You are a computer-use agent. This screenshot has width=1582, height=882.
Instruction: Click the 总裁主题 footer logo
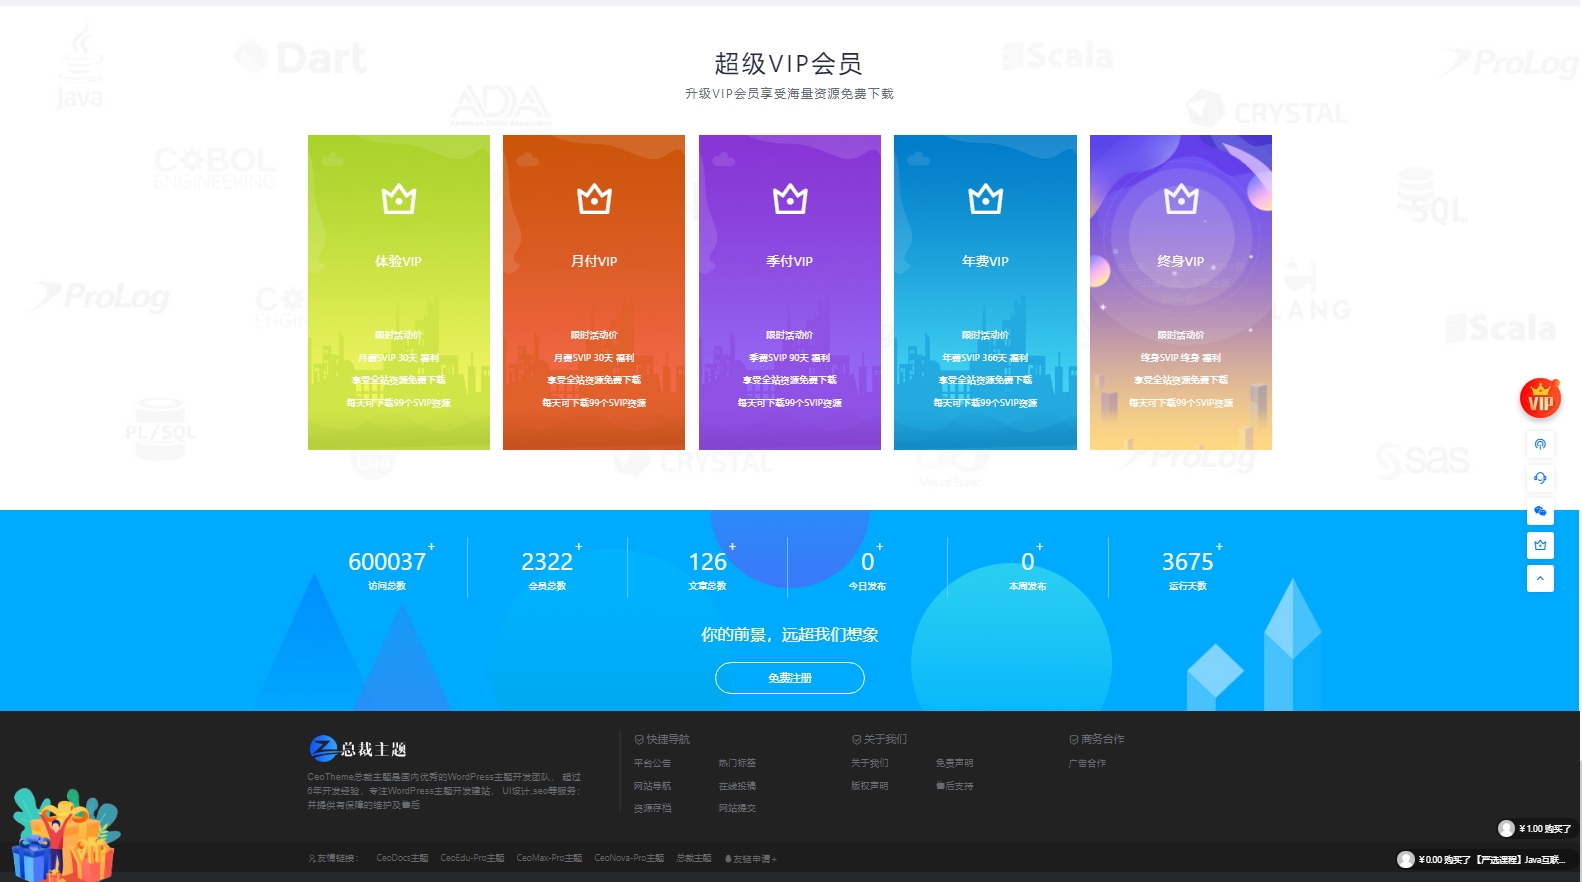pyautogui.click(x=358, y=748)
